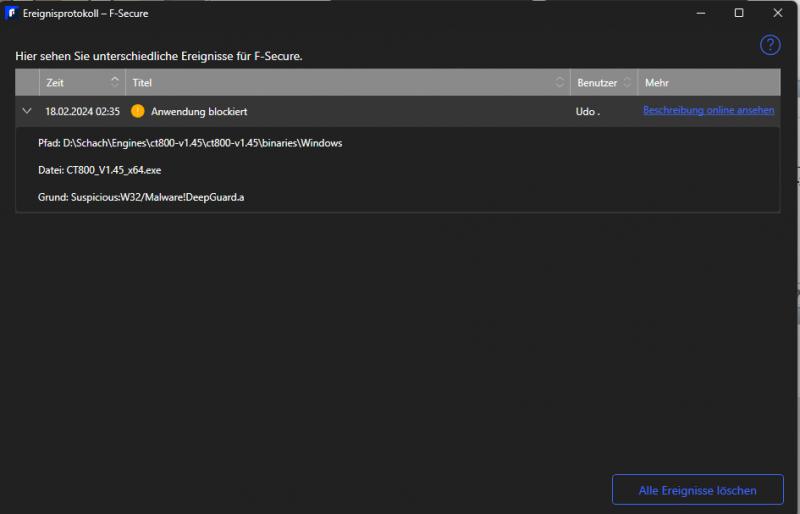Click the Pfad line showing the Windows folder
This screenshot has height=514, width=800.
tap(190, 143)
